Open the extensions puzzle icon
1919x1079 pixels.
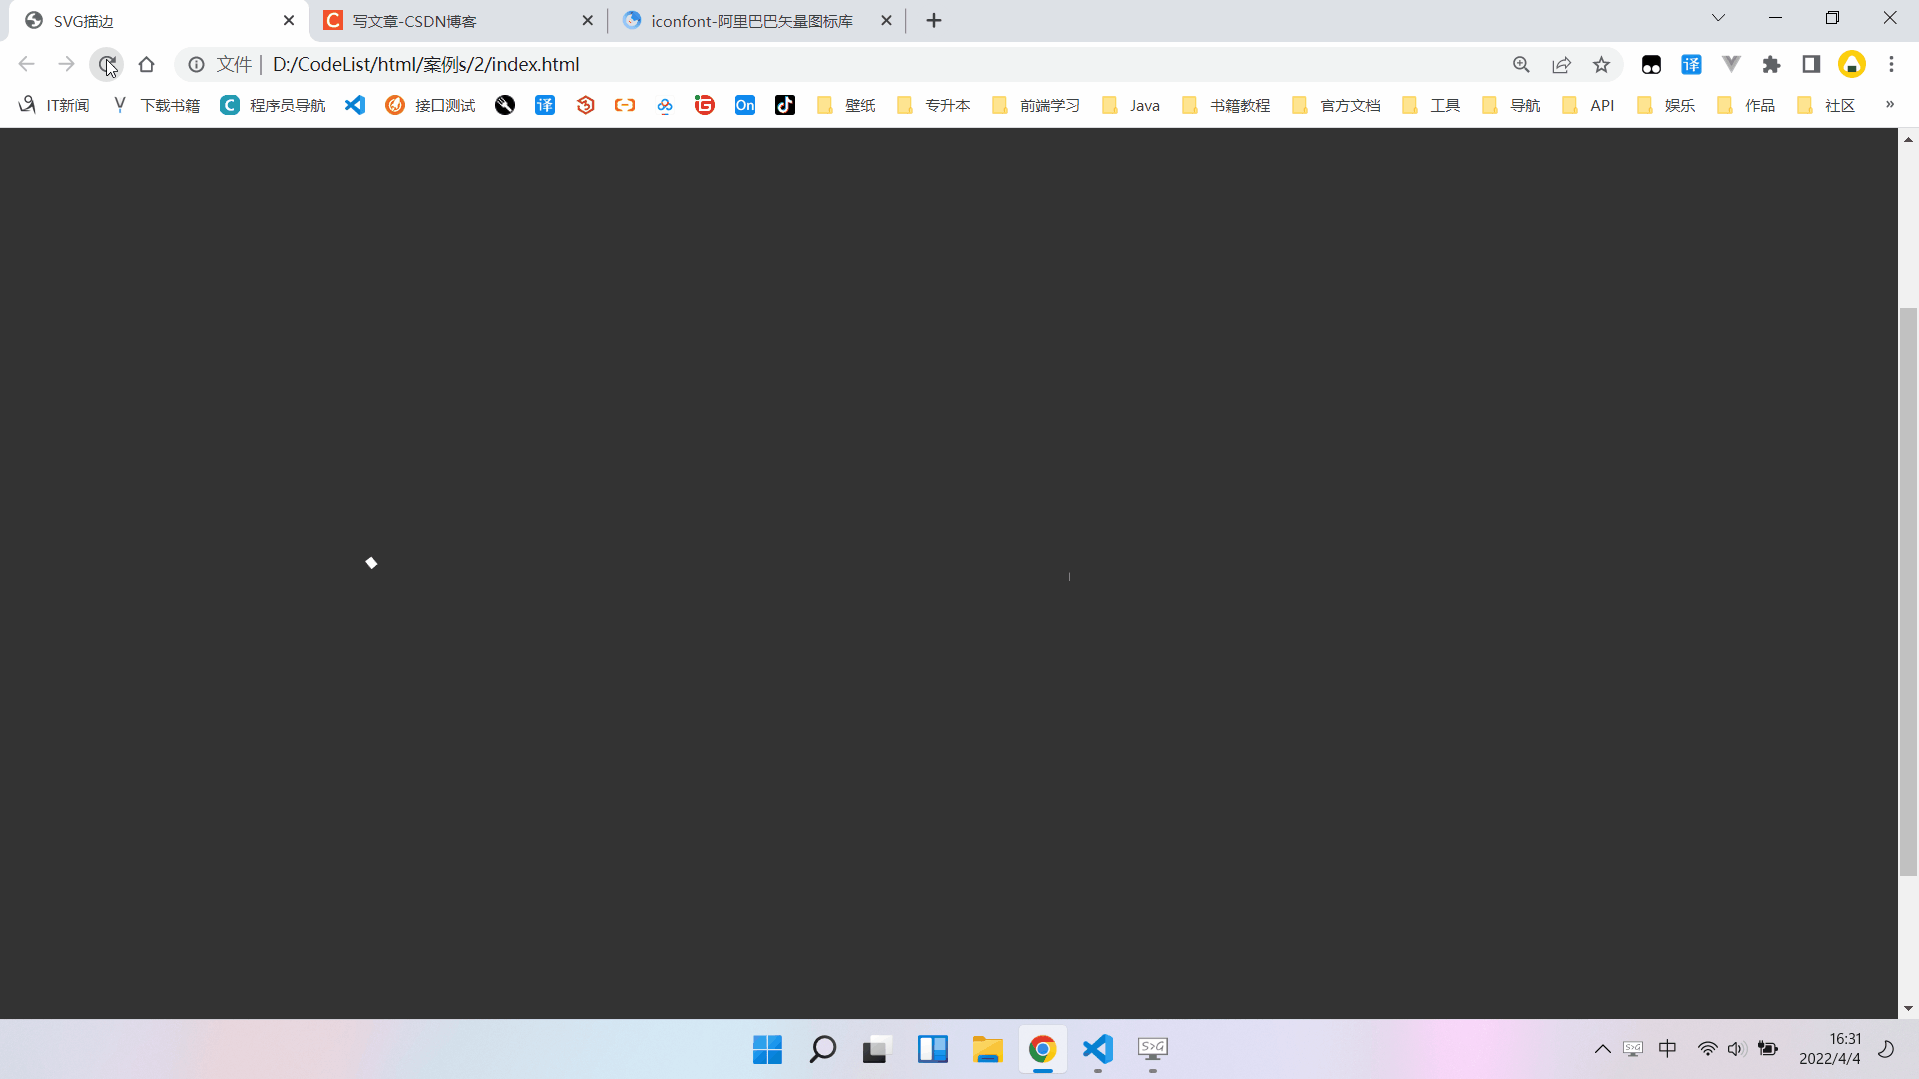pyautogui.click(x=1771, y=64)
